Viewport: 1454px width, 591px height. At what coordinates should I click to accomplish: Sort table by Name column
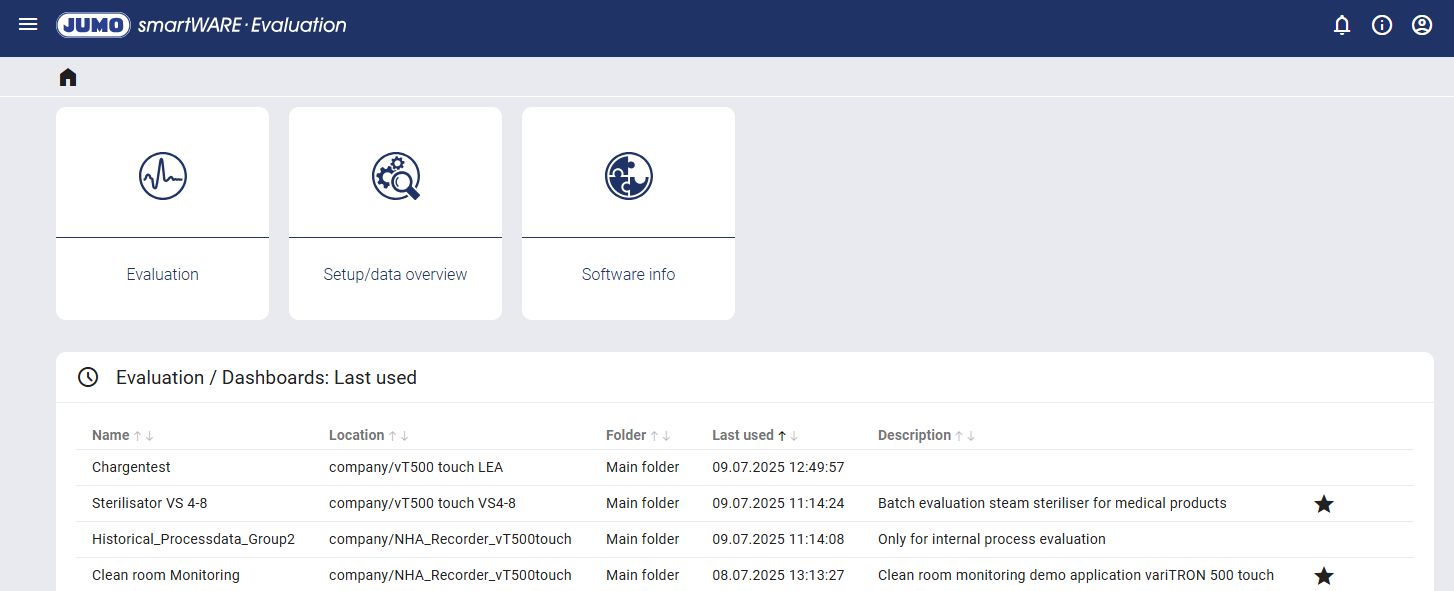pyautogui.click(x=111, y=435)
